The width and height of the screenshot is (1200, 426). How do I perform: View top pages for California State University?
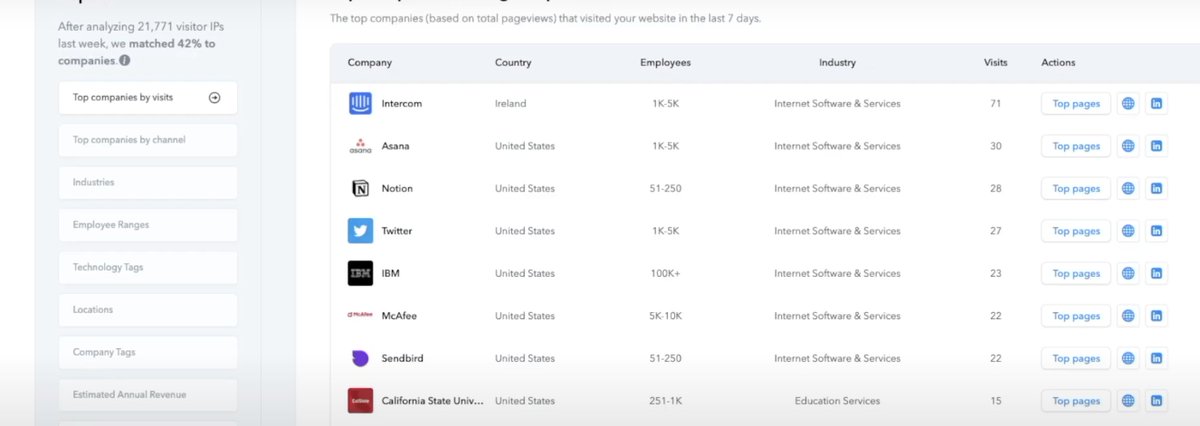1076,401
